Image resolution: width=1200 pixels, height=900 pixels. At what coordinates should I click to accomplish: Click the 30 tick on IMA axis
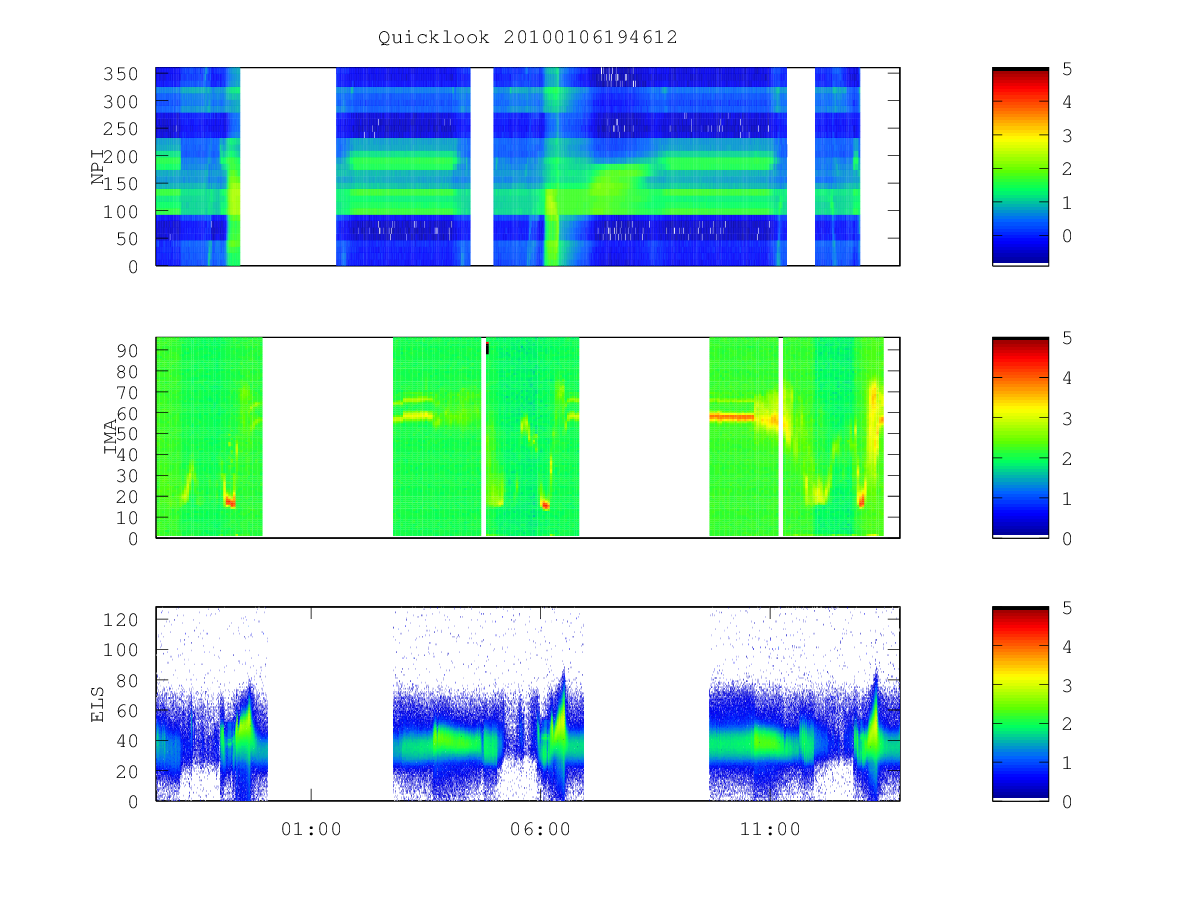(129, 475)
